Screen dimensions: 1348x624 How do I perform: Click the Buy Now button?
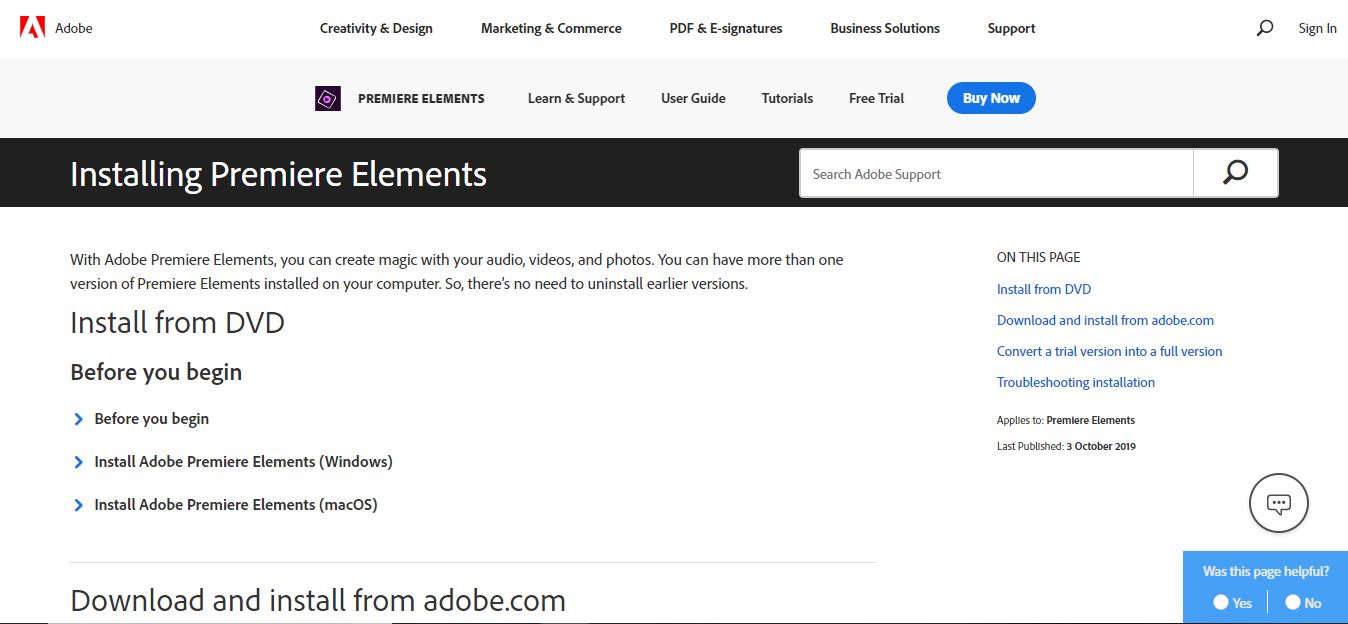click(x=990, y=98)
